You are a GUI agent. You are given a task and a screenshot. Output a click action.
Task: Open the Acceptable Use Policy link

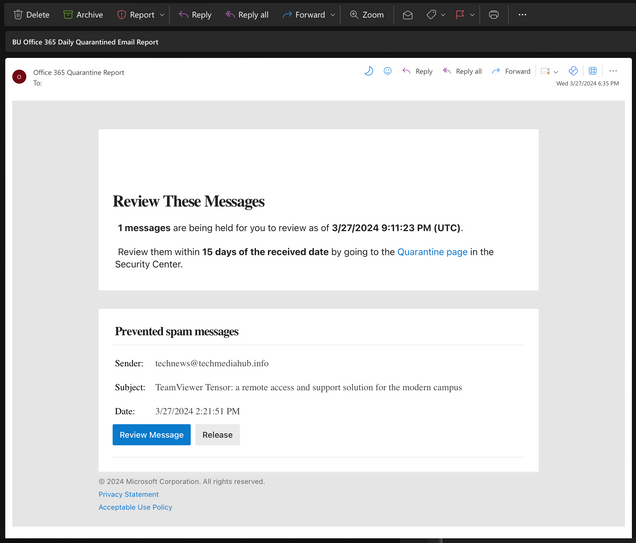(x=135, y=507)
